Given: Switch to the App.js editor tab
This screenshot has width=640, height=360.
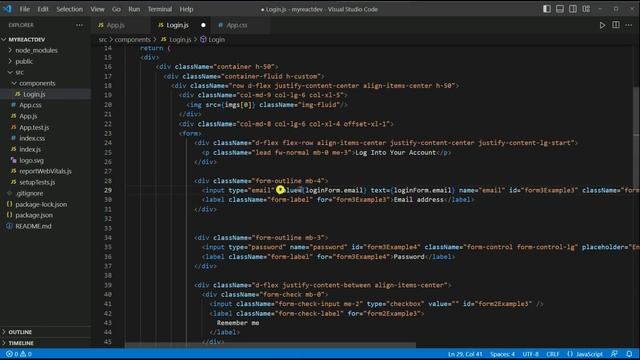Looking at the screenshot, I should click(121, 25).
